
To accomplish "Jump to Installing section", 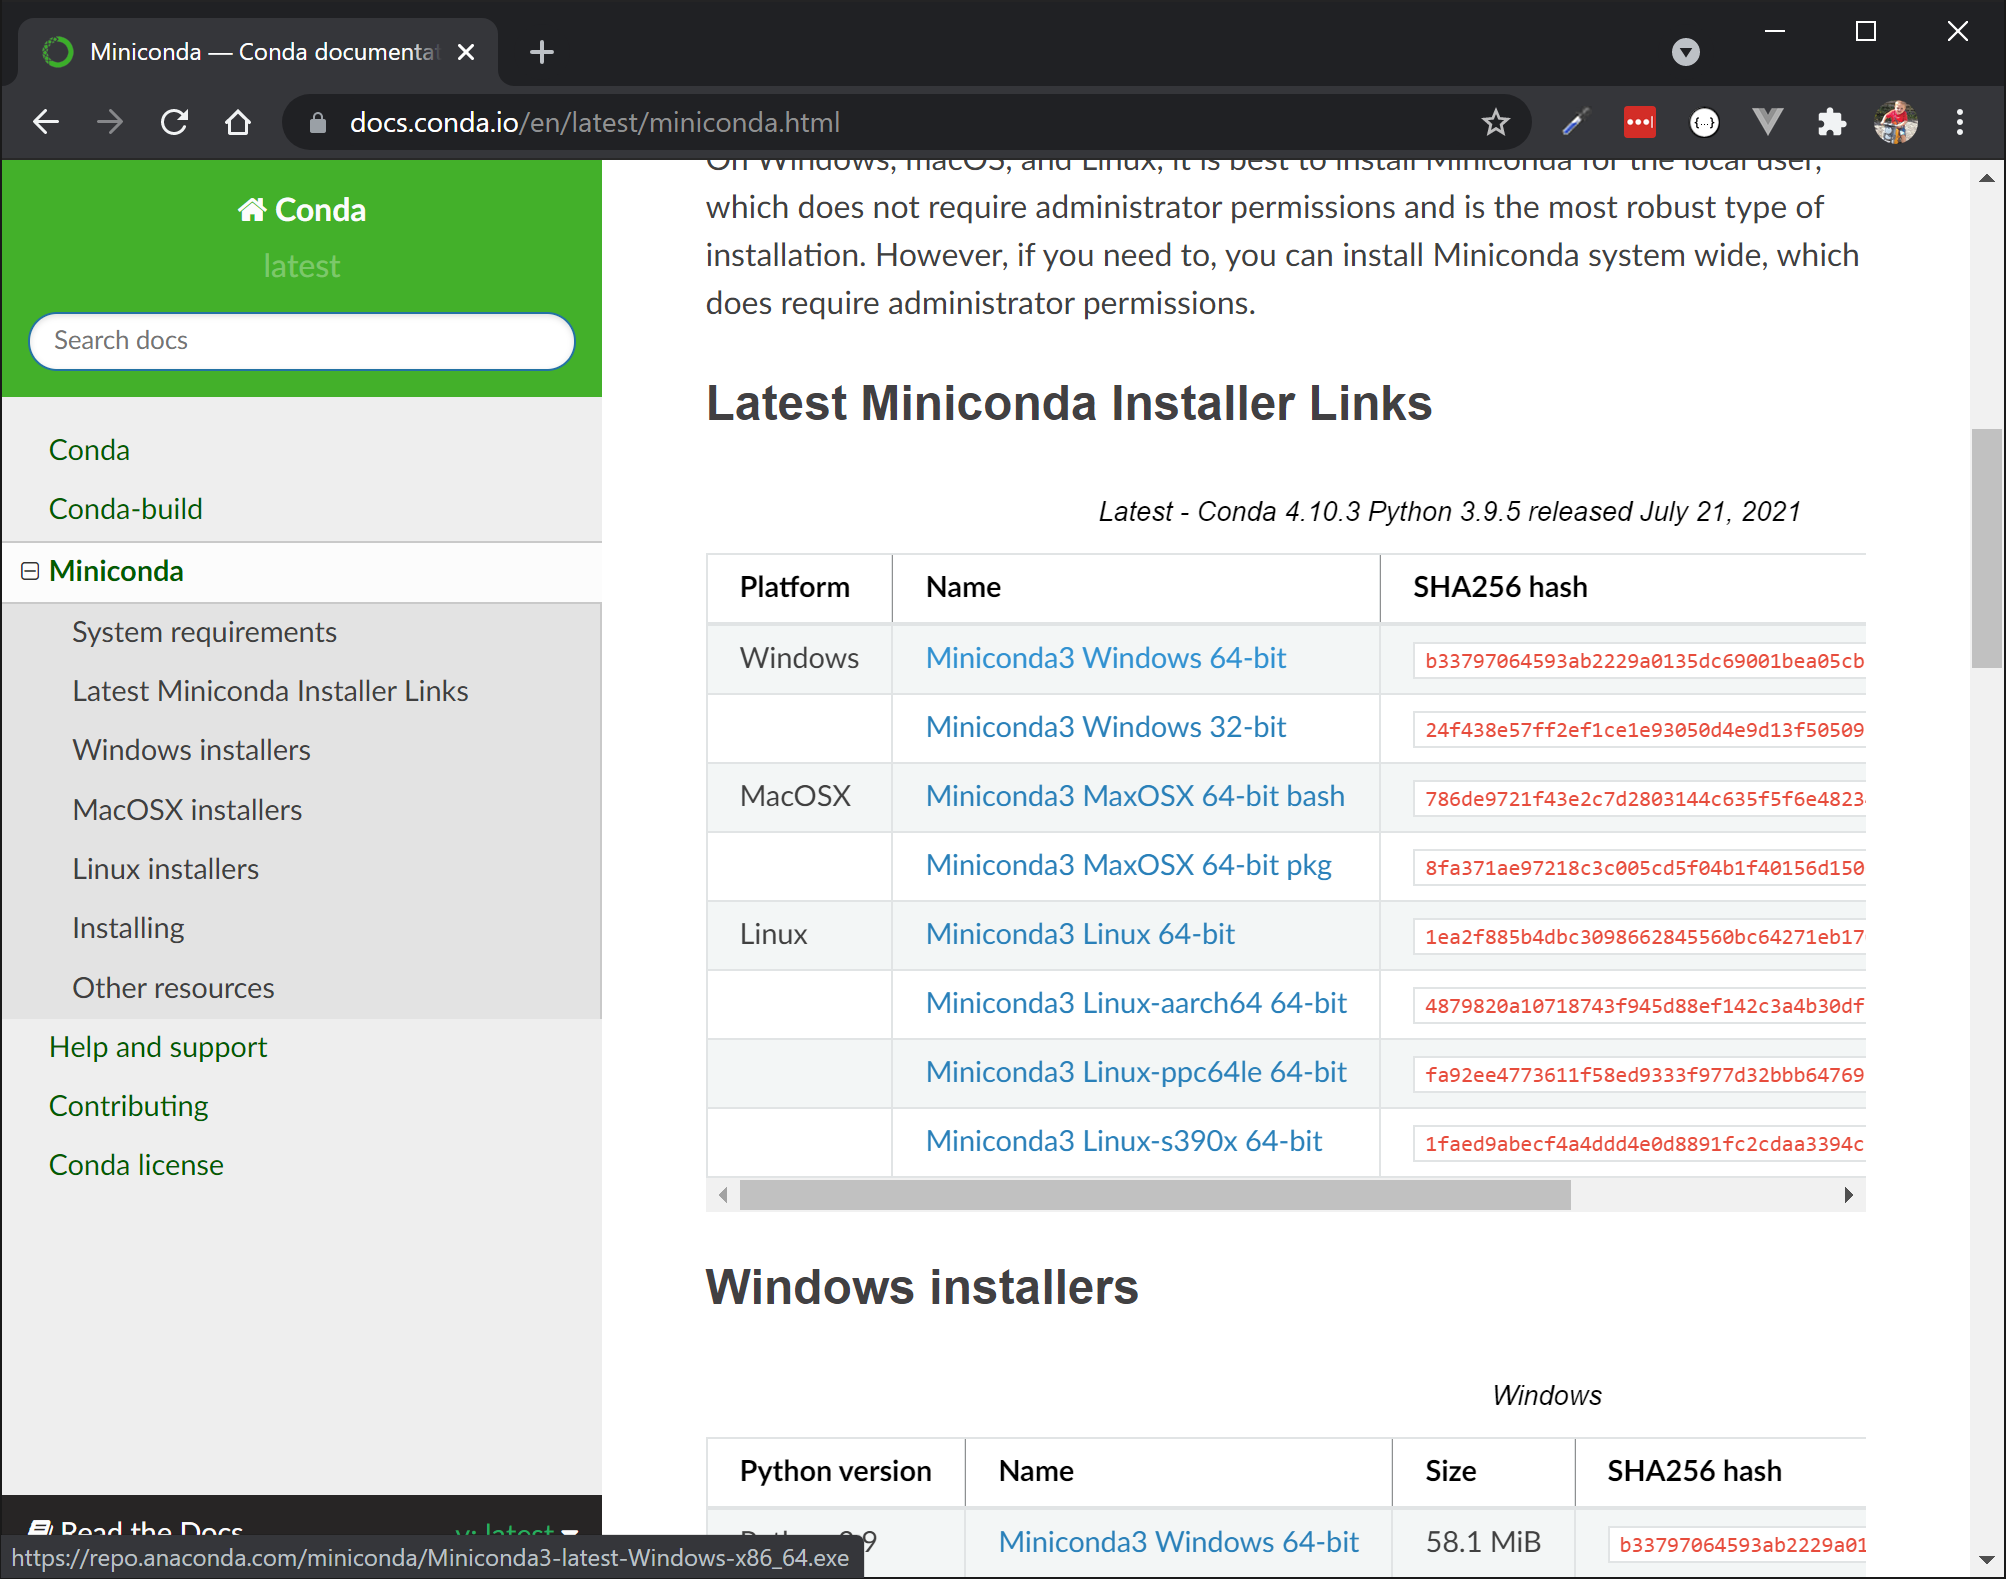I will pyautogui.click(x=128, y=928).
